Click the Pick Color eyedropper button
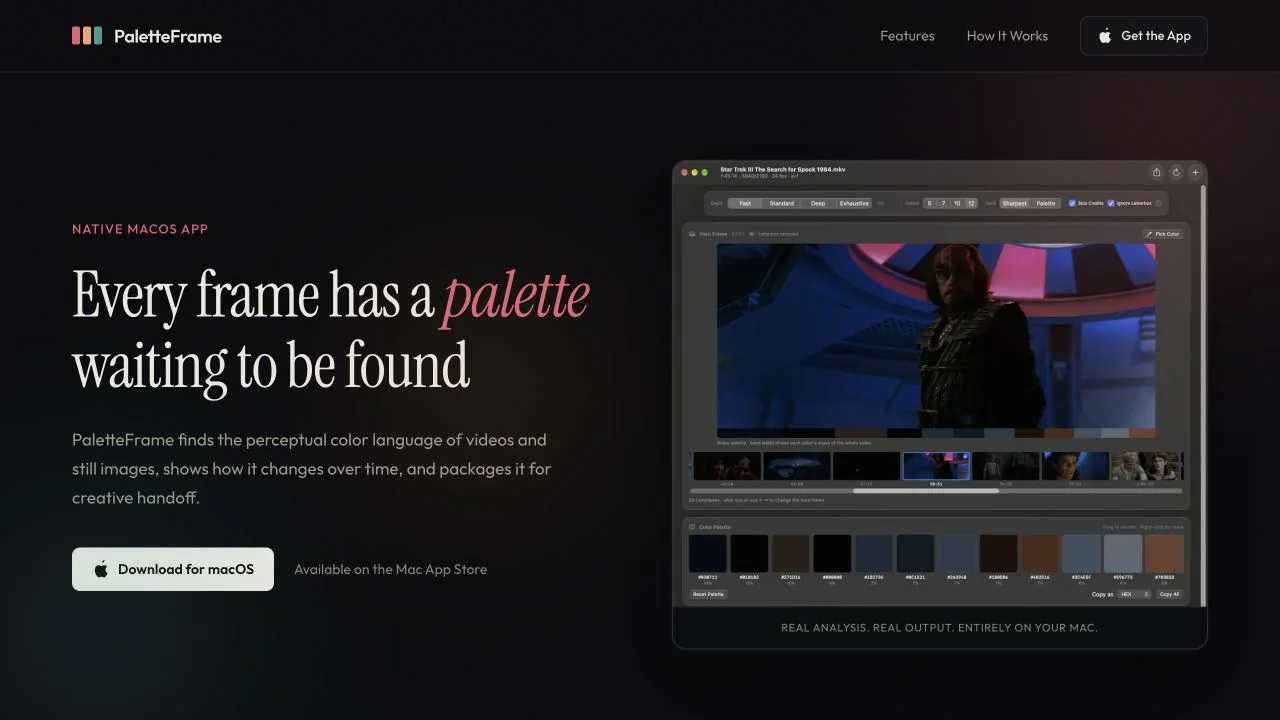Viewport: 1280px width, 720px height. pos(1162,234)
